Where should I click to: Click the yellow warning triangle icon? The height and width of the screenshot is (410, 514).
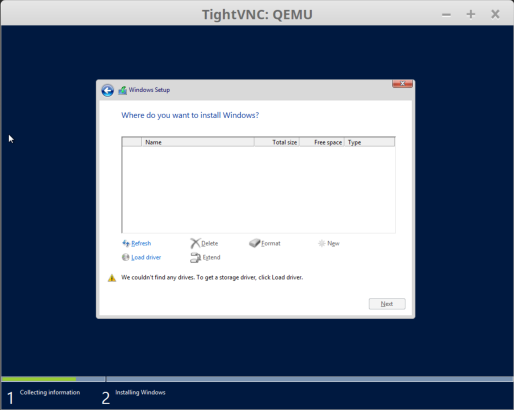[112, 278]
